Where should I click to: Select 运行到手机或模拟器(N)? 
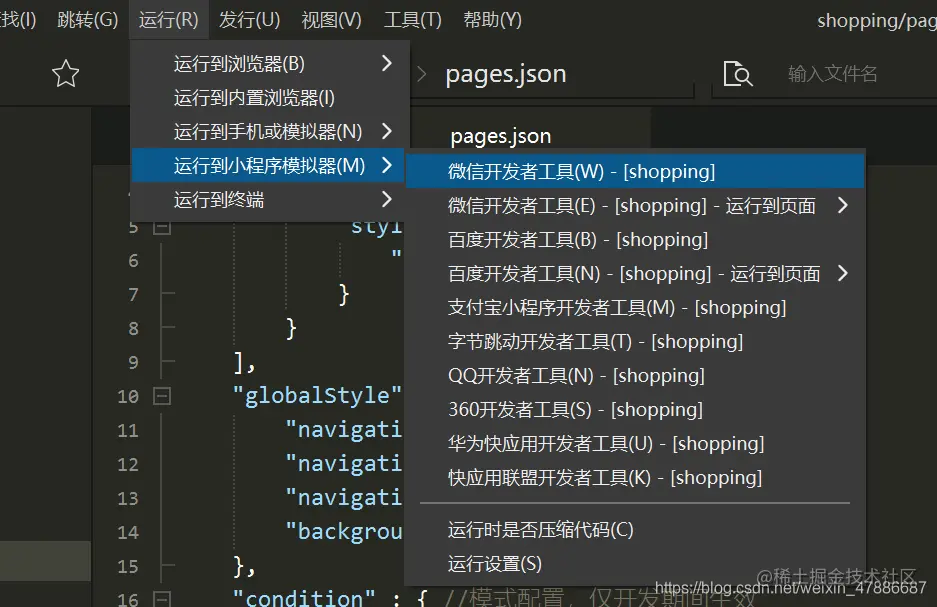268,131
